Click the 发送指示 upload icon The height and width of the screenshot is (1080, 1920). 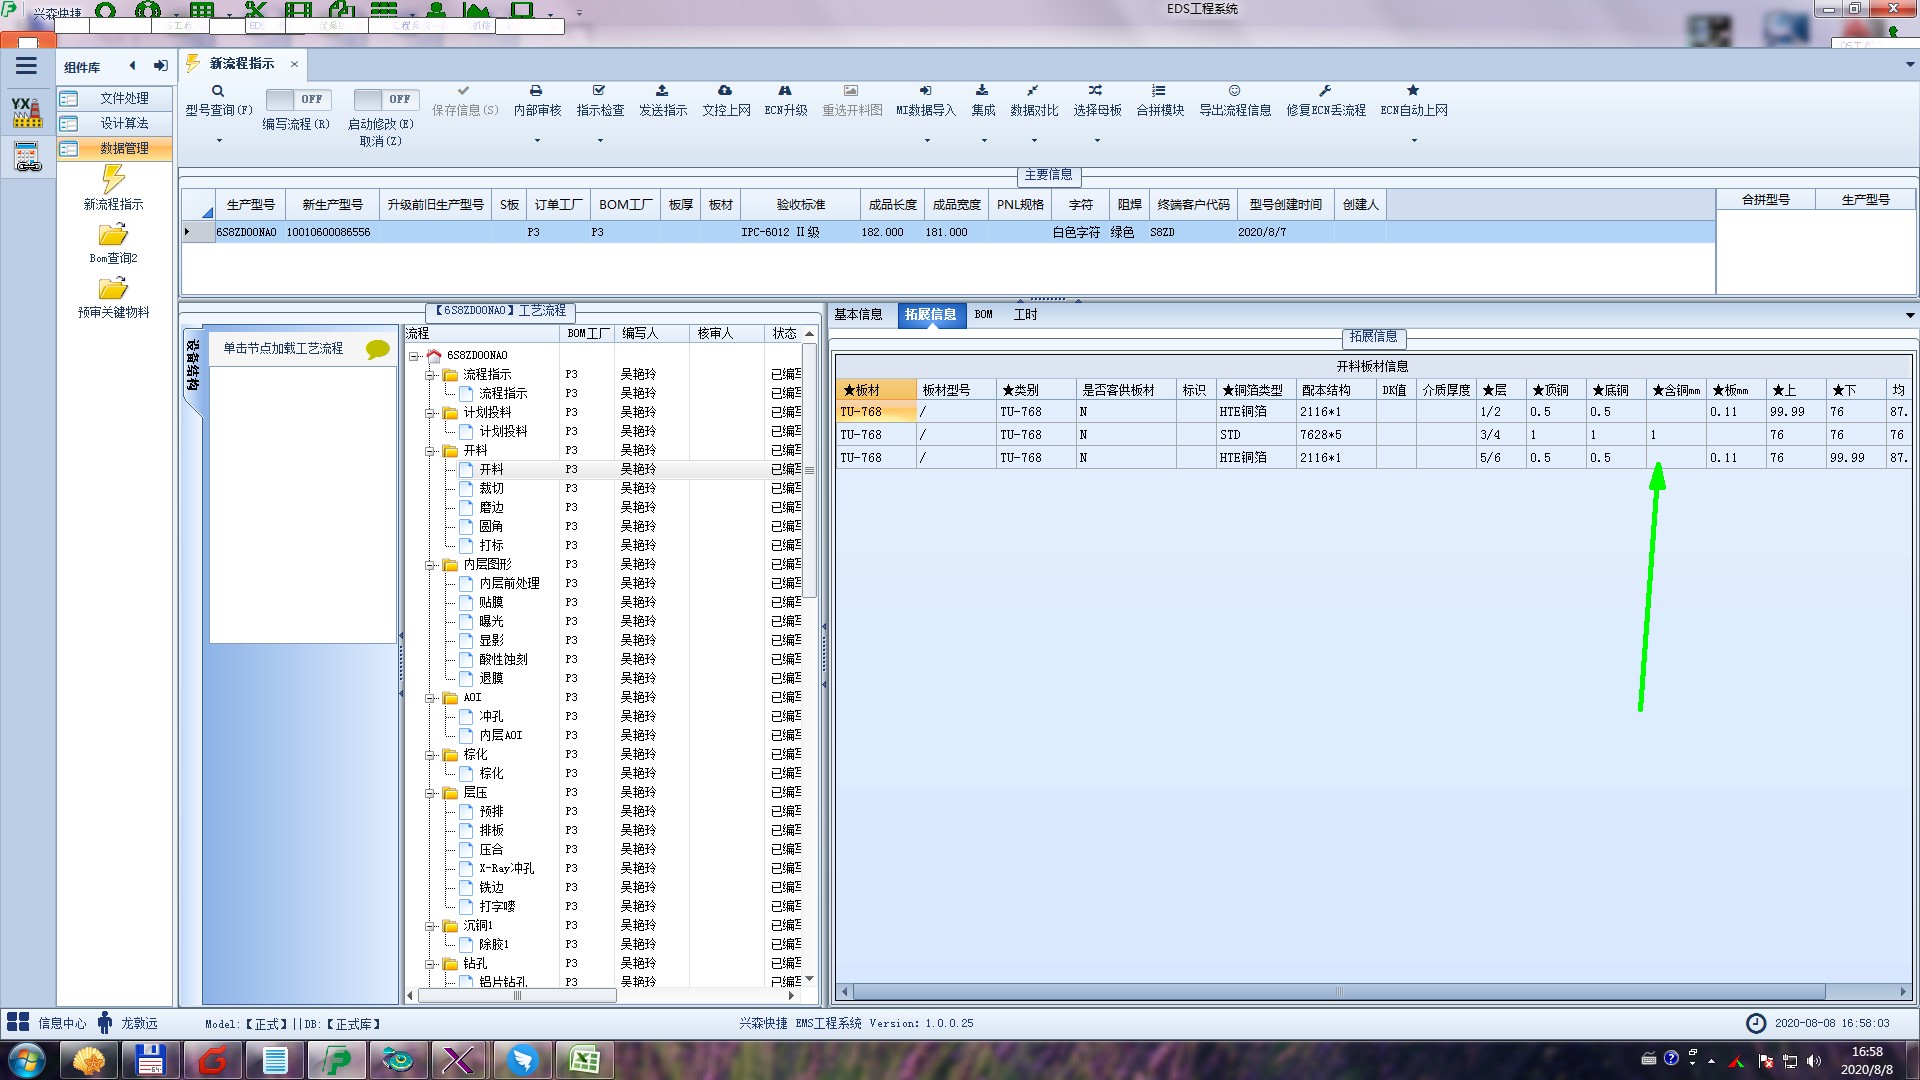662,91
